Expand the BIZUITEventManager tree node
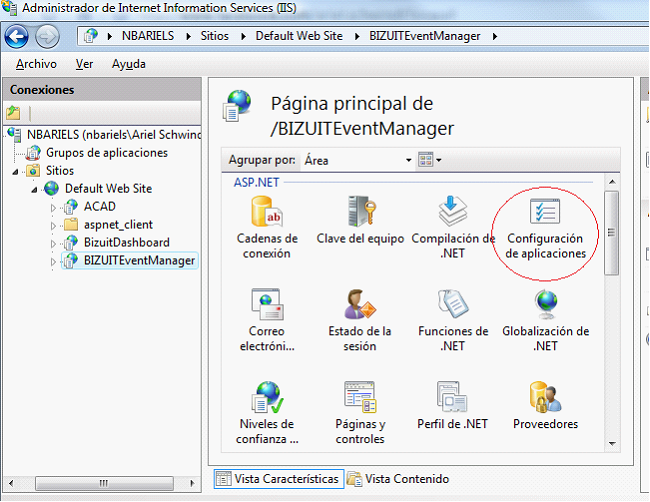This screenshot has height=502, width=650. click(x=53, y=262)
